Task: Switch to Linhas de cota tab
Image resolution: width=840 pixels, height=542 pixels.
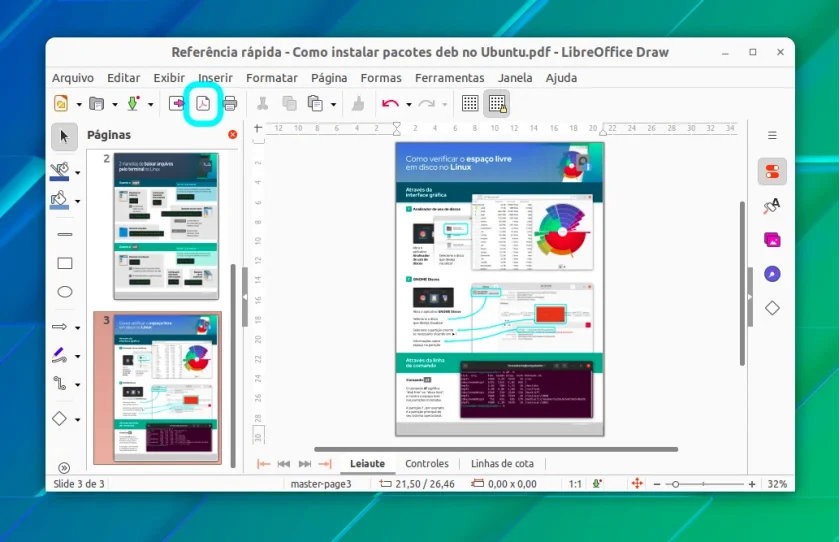Action: pos(502,464)
